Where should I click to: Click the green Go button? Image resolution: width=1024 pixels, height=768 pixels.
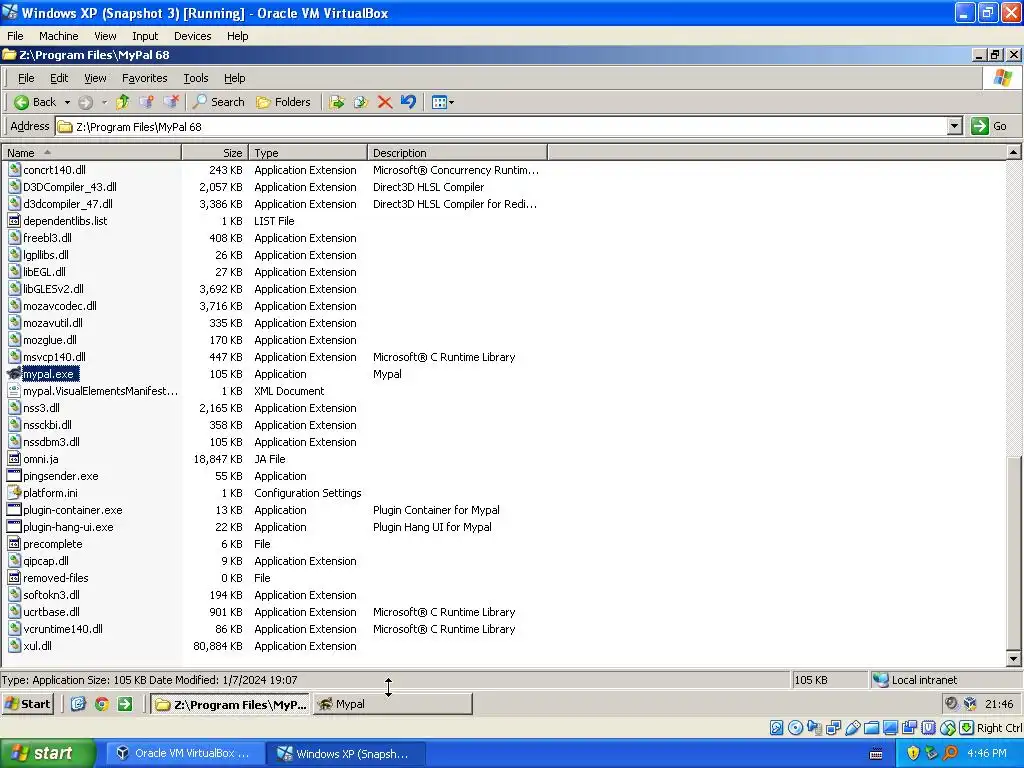[989, 126]
